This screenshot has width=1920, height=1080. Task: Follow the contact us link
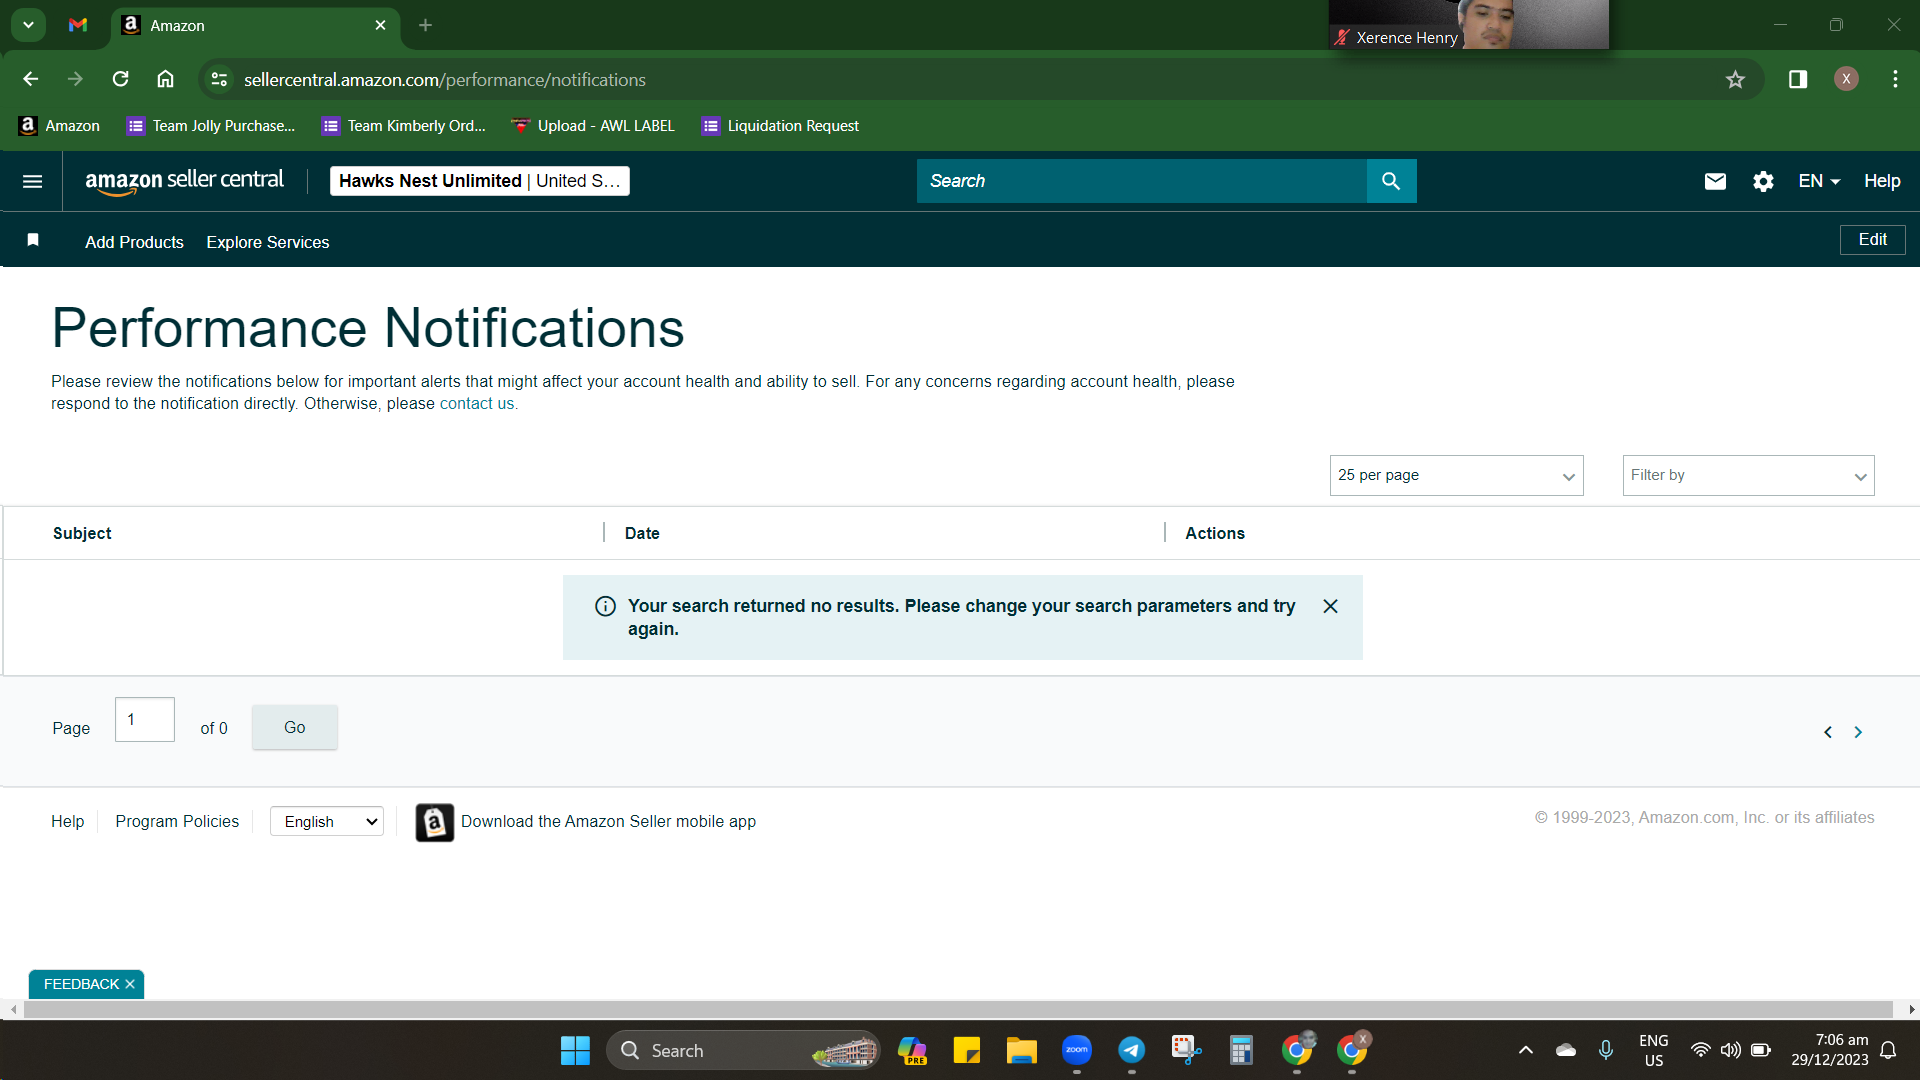pyautogui.click(x=477, y=404)
